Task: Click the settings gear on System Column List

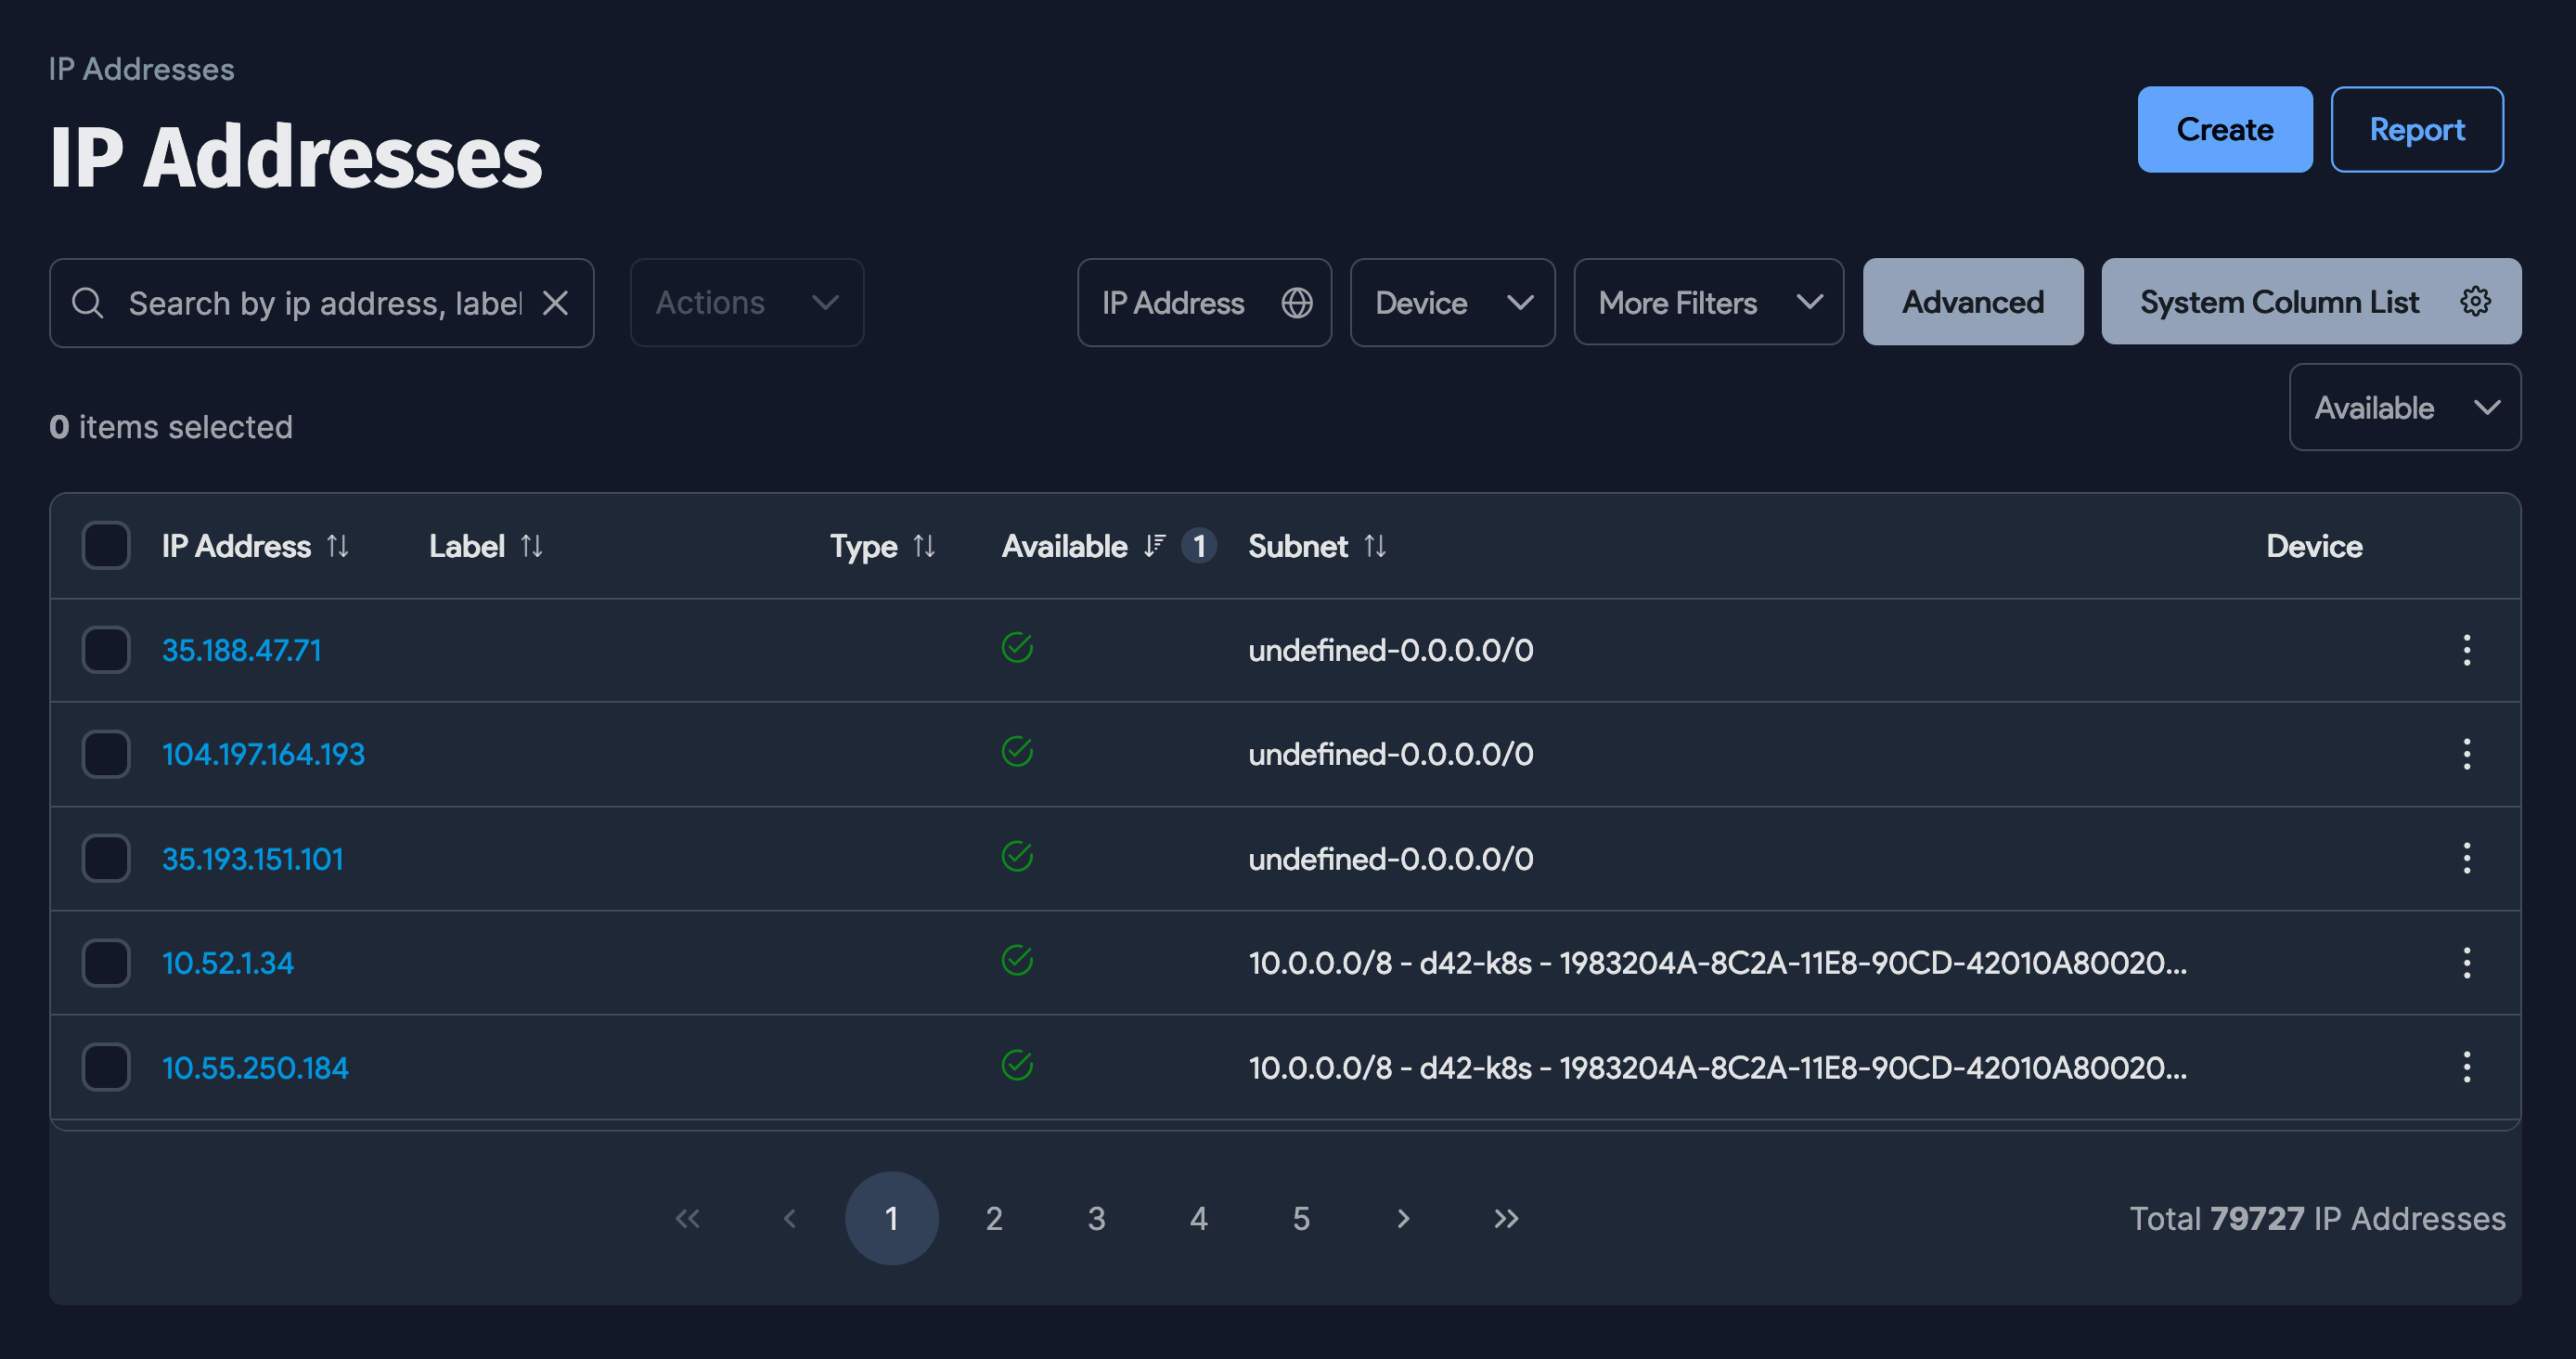Action: tap(2474, 301)
